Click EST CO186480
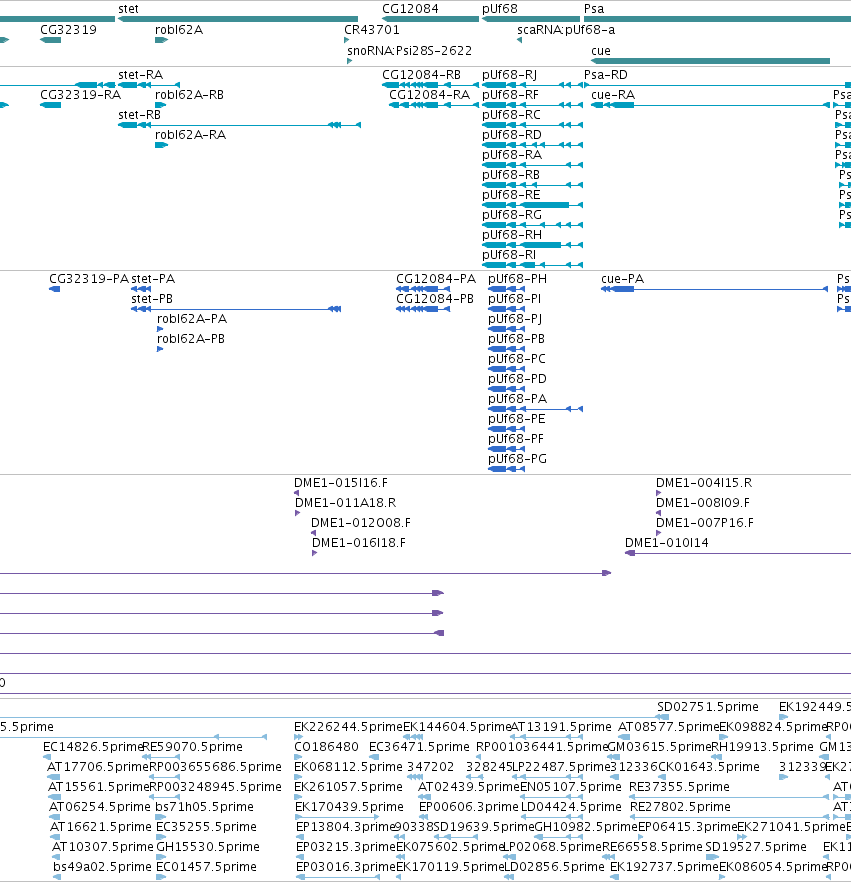851x882 pixels. [x=326, y=746]
